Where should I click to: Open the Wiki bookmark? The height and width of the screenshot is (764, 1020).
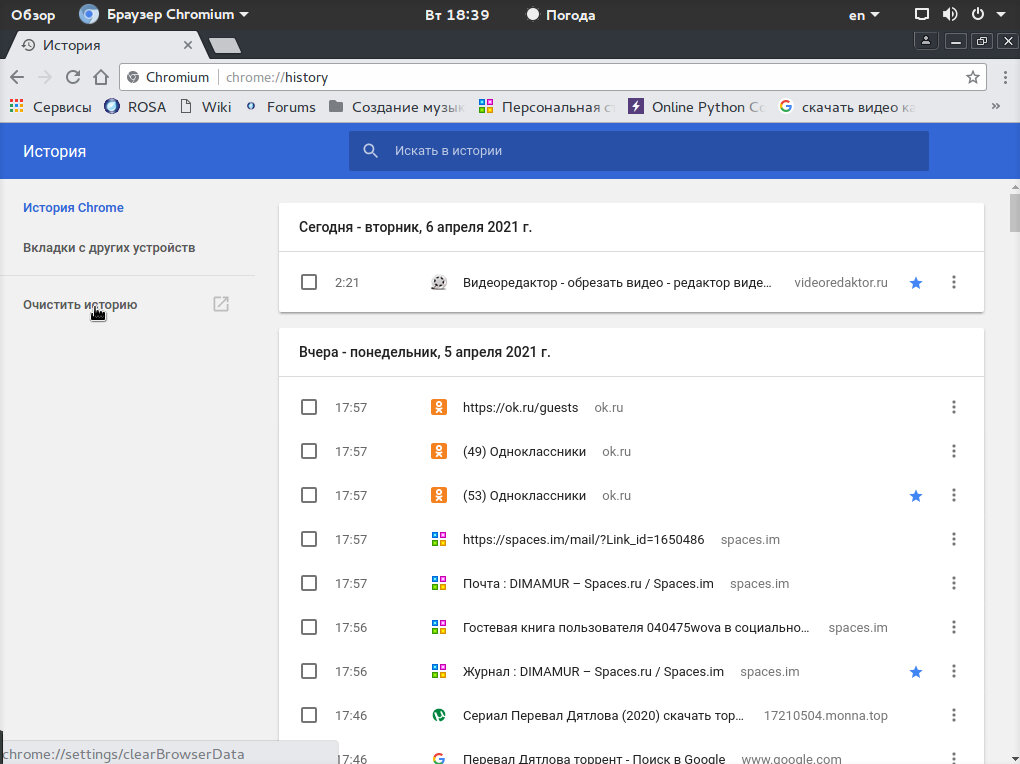(x=206, y=107)
